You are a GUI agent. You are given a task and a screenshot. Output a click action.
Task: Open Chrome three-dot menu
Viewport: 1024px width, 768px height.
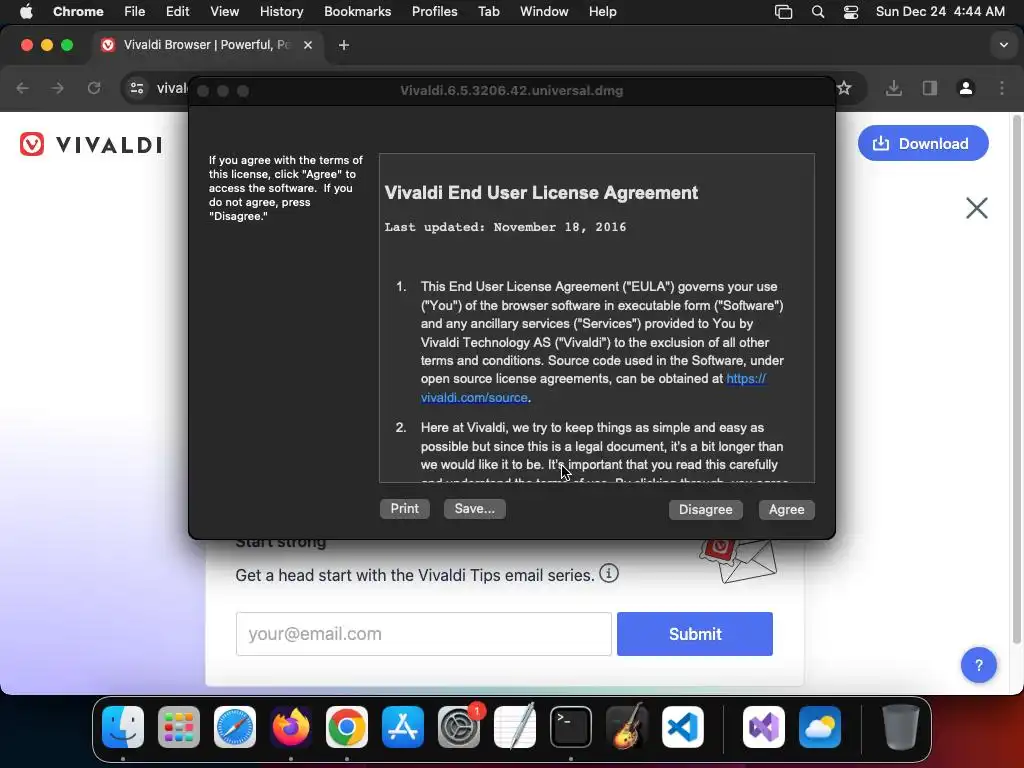click(1002, 88)
